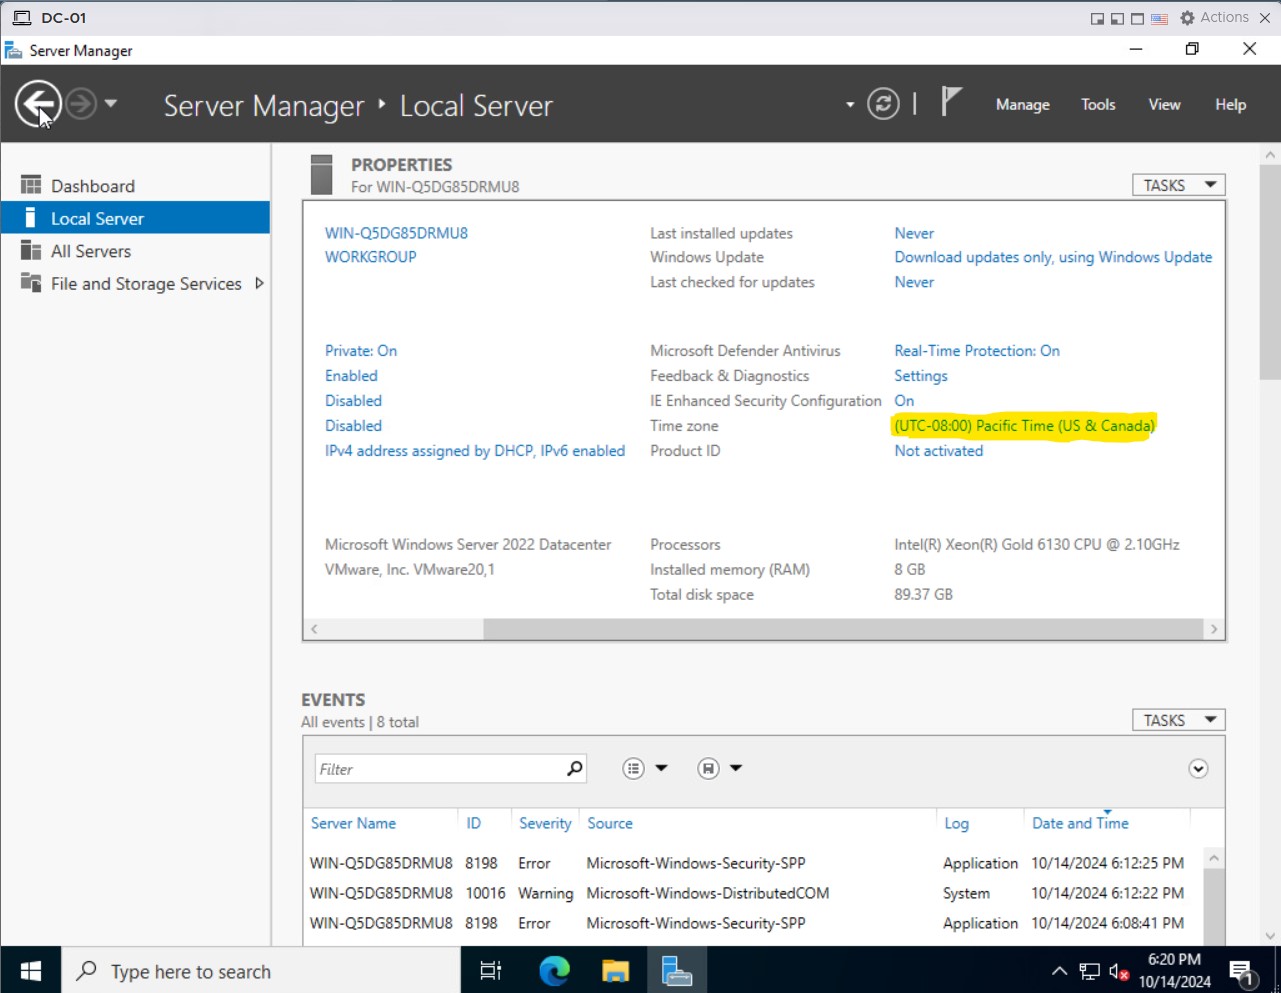Click the Not activated Product ID link
This screenshot has height=993, width=1281.
click(938, 451)
